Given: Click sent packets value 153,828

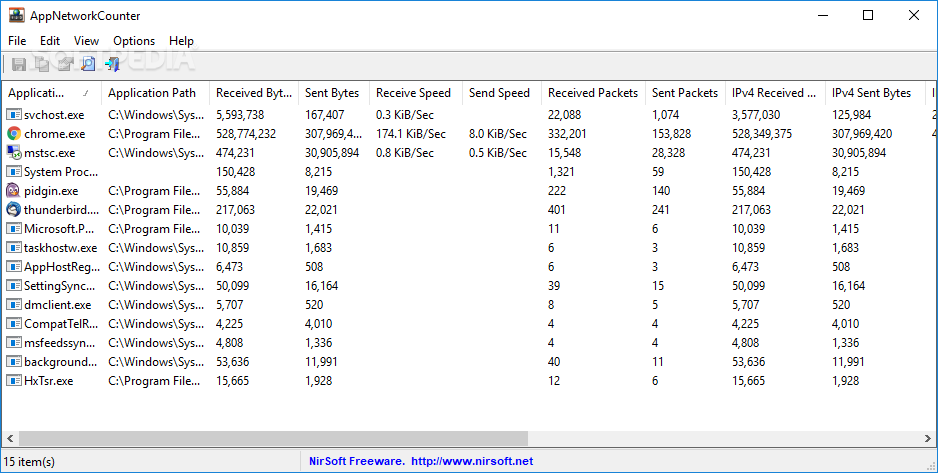Looking at the screenshot, I should [672, 134].
